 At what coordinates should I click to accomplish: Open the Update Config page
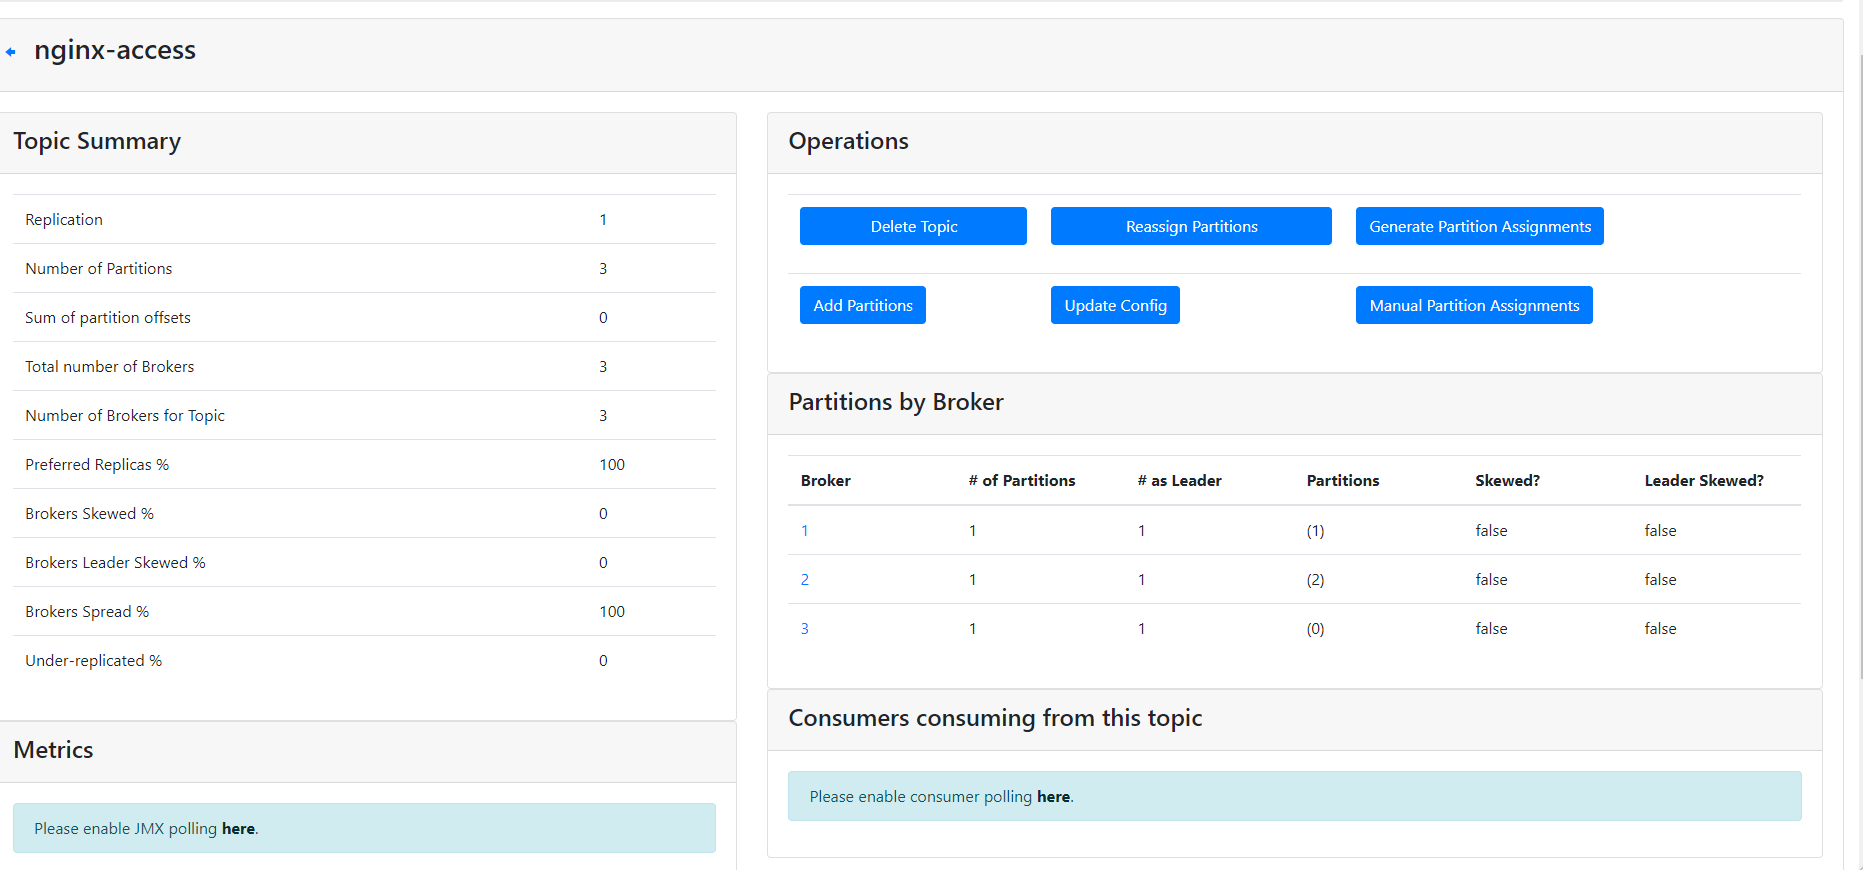[x=1115, y=306]
